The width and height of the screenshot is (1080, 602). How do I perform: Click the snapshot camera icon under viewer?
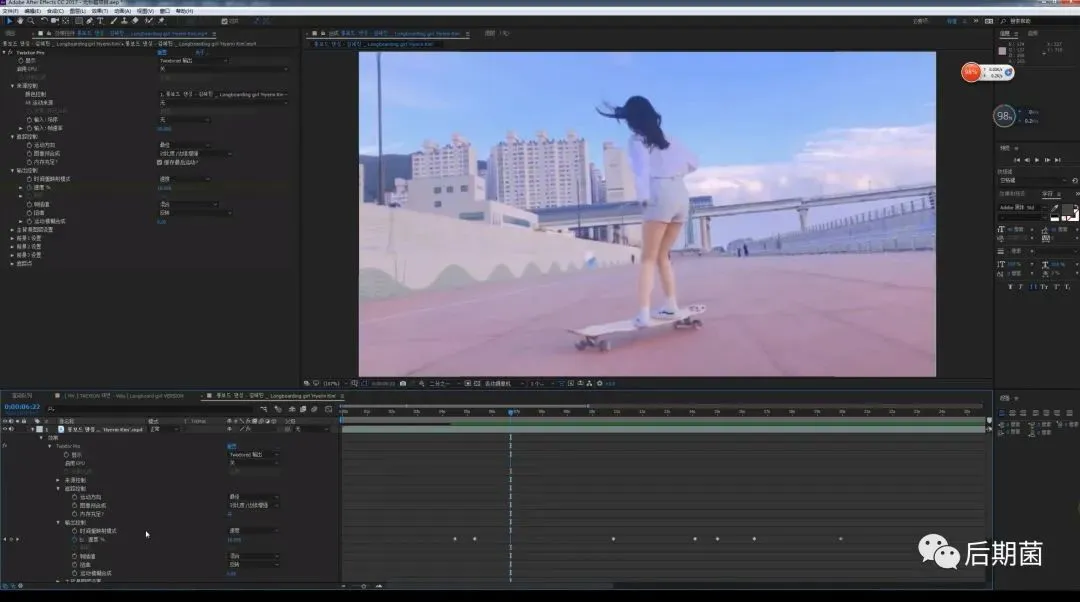click(403, 383)
